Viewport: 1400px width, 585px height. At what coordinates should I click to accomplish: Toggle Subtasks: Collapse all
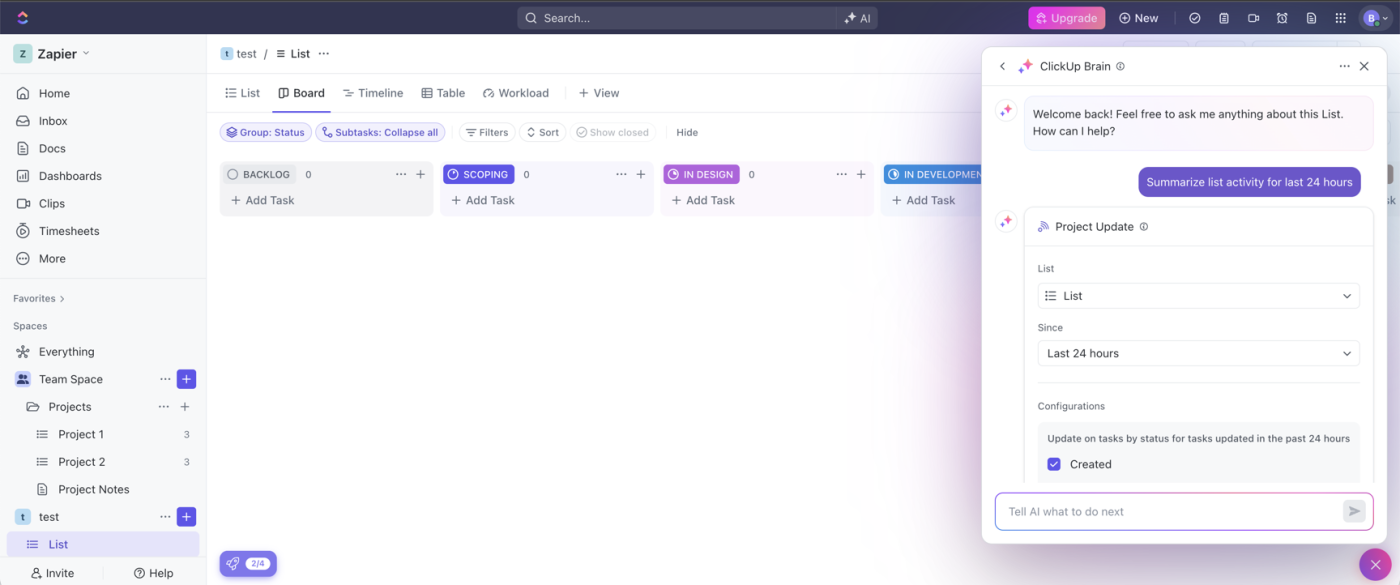pyautogui.click(x=380, y=132)
